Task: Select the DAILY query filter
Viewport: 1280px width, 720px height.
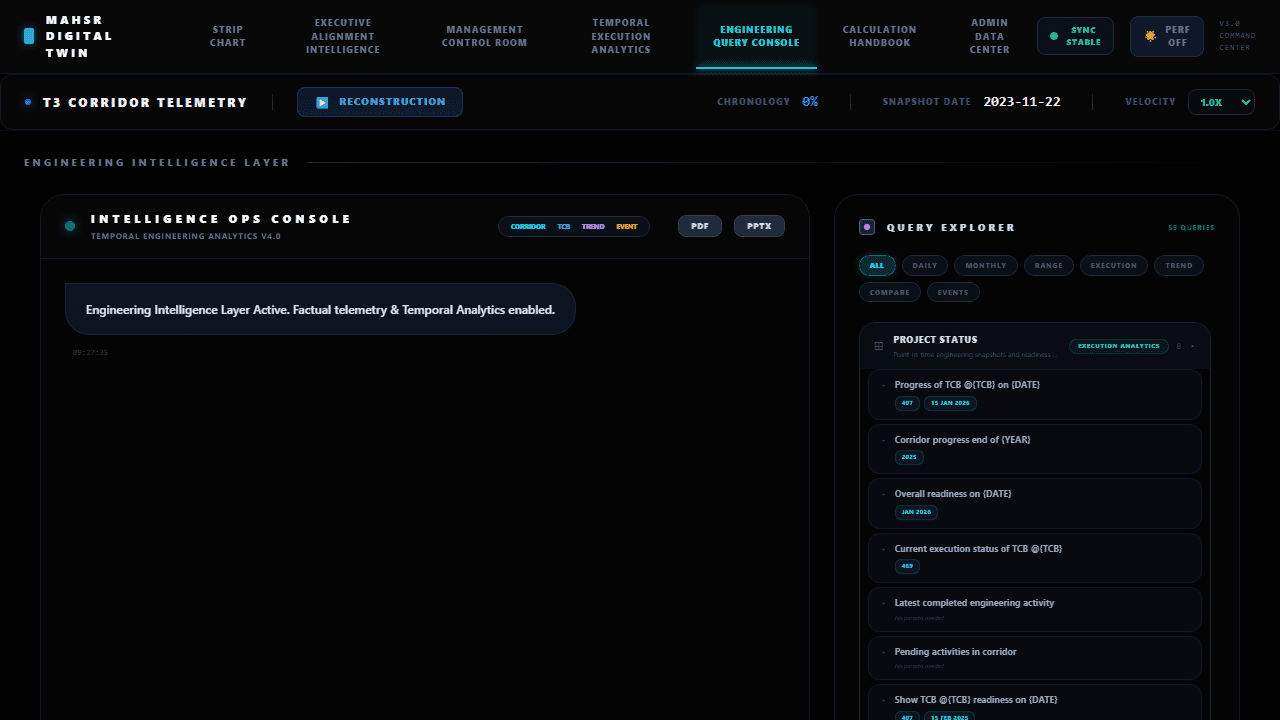Action: coord(925,265)
